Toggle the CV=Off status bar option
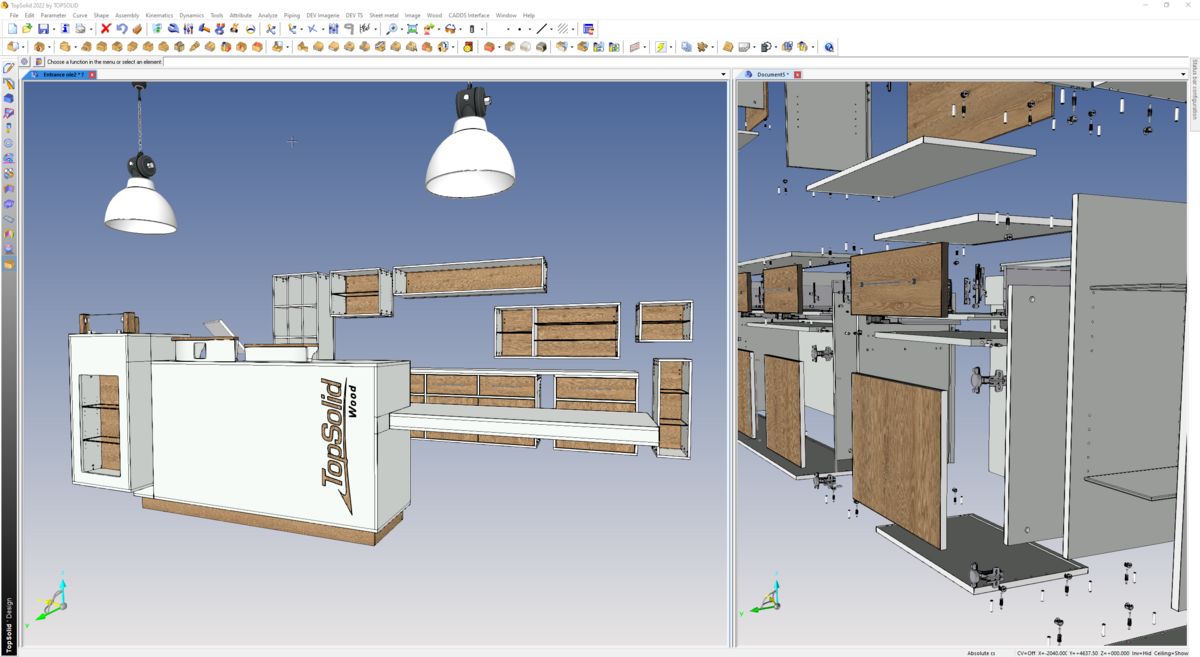 pos(1027,653)
